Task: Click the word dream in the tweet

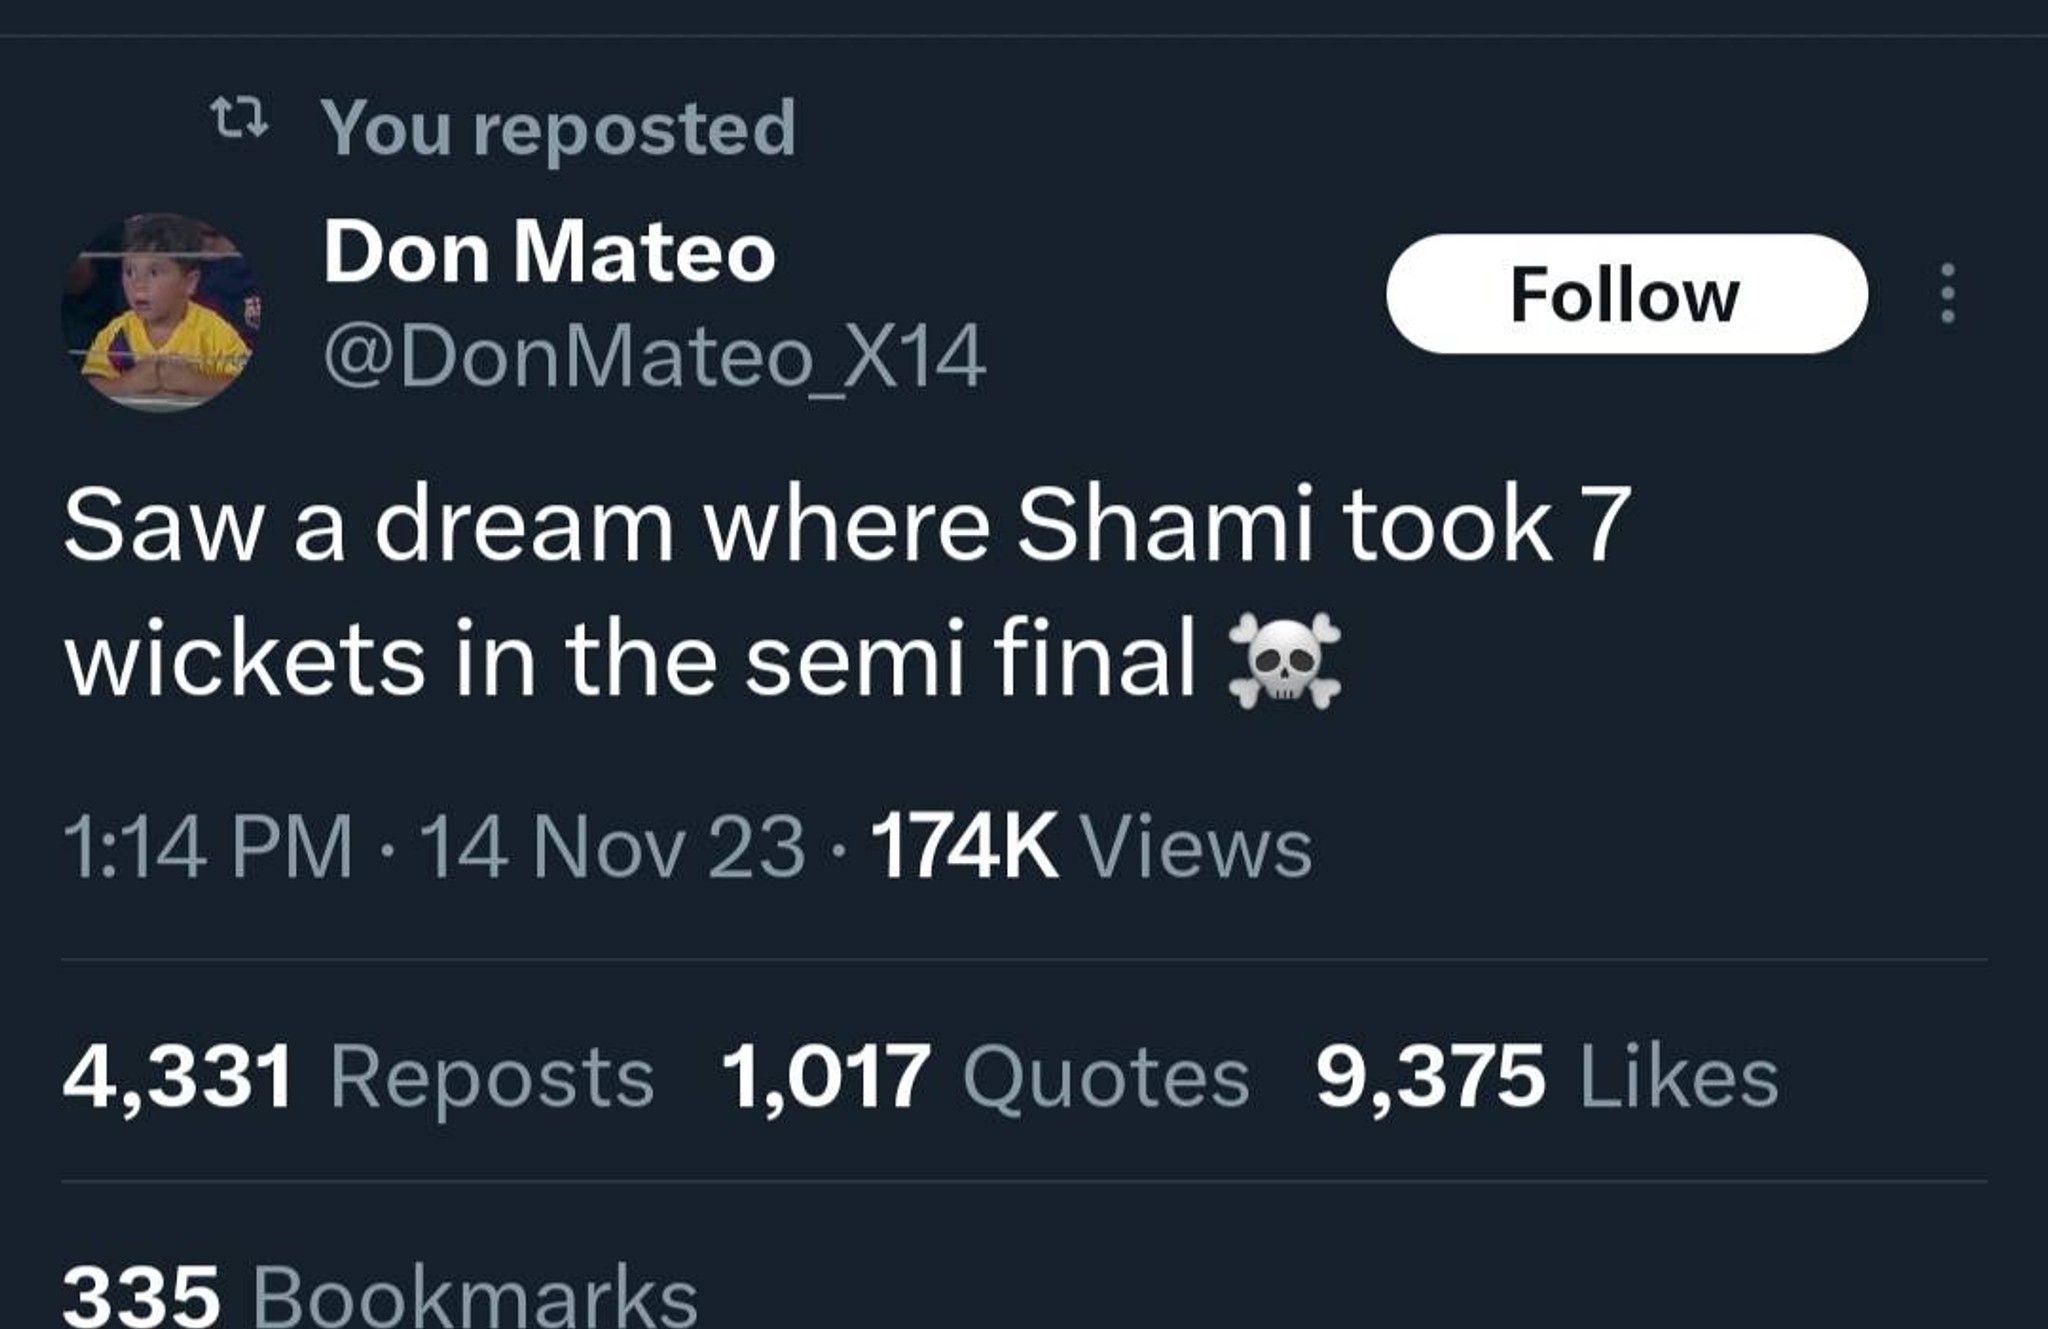Action: [524, 524]
